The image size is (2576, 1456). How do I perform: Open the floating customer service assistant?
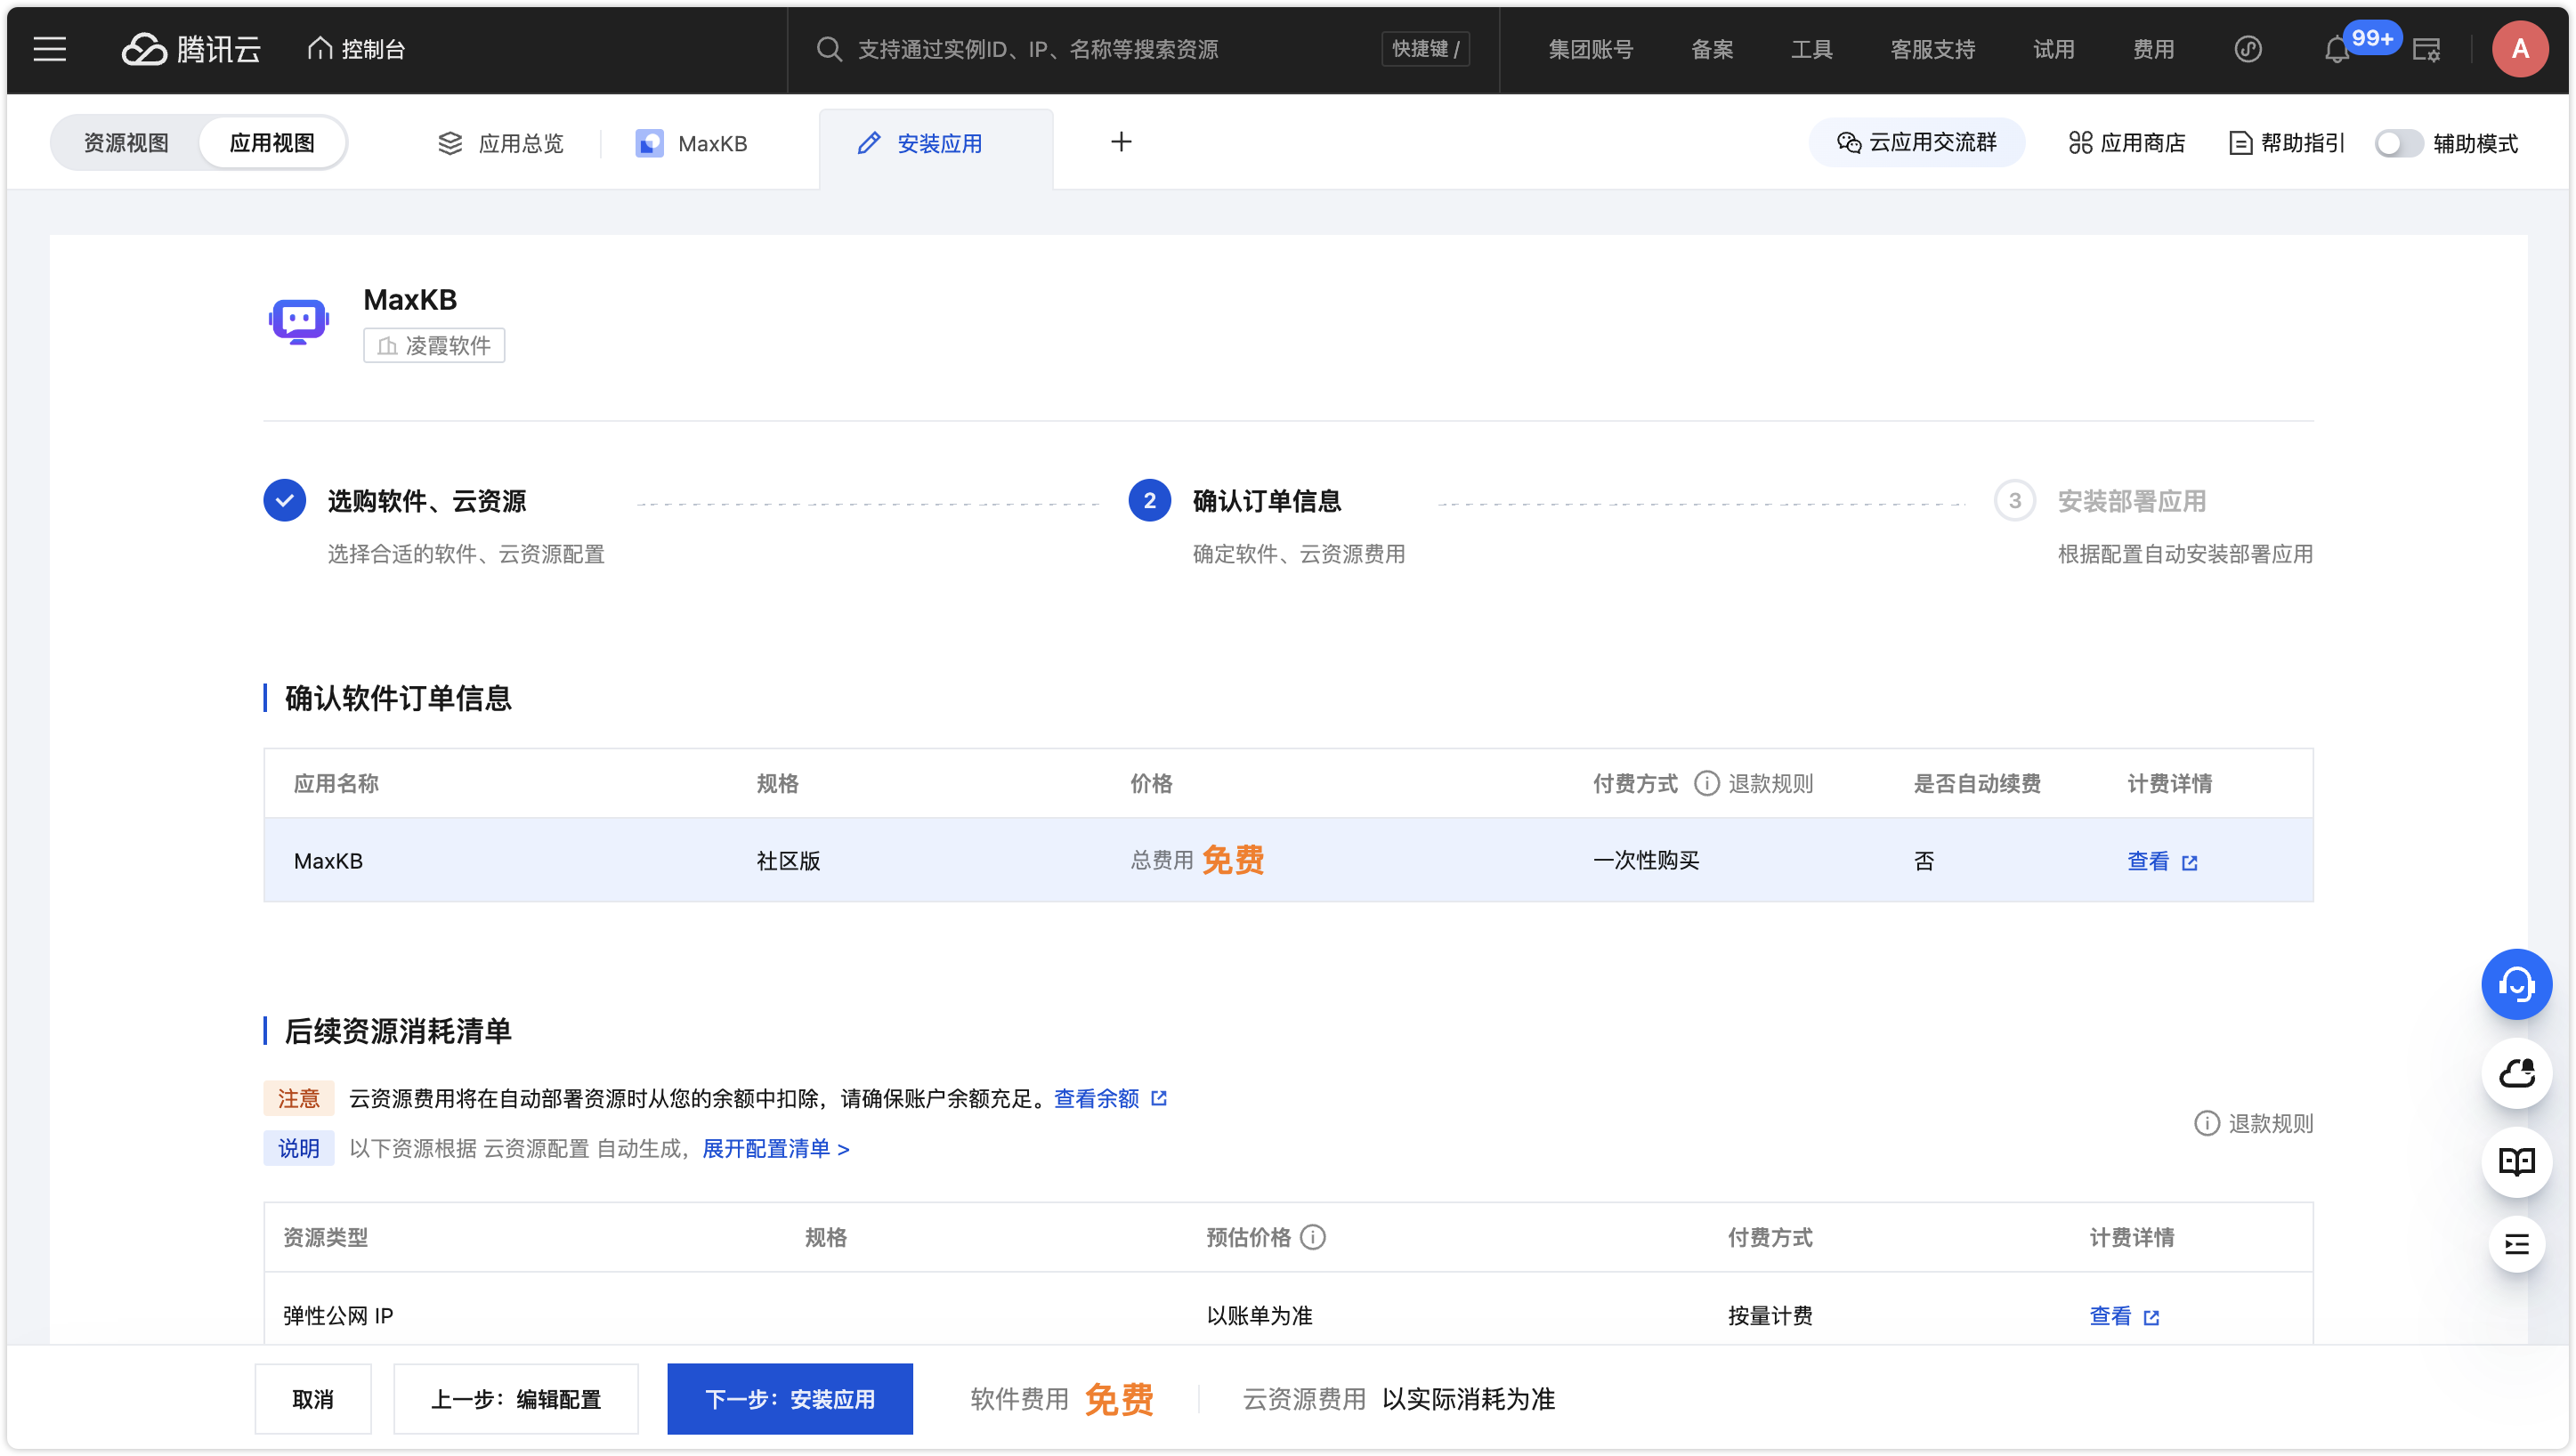[2517, 984]
